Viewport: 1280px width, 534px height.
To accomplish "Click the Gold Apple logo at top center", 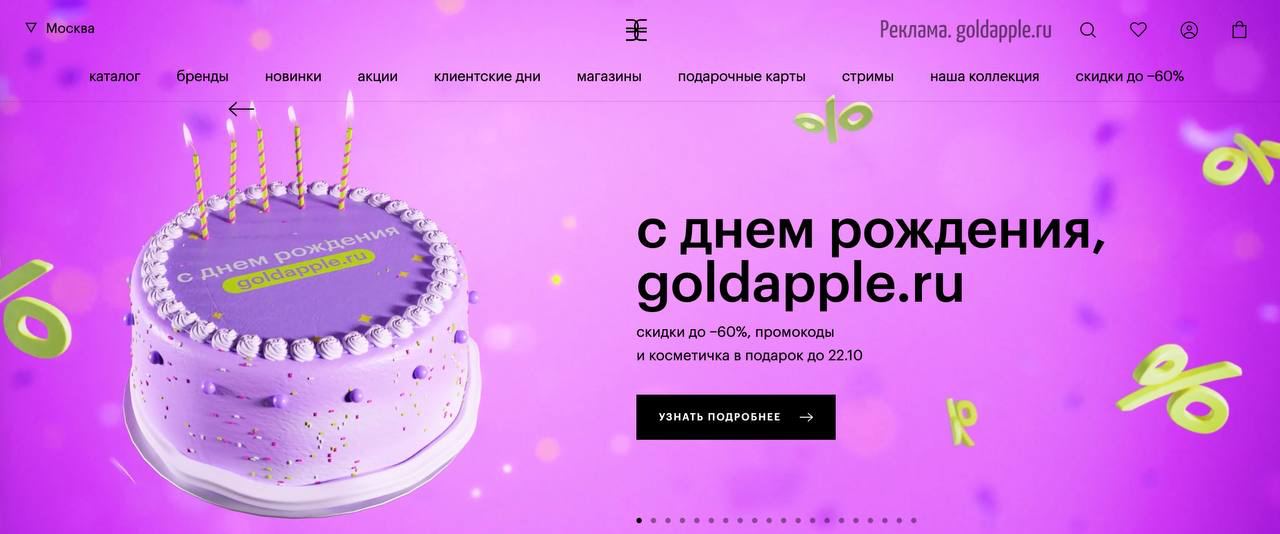I will coord(636,30).
